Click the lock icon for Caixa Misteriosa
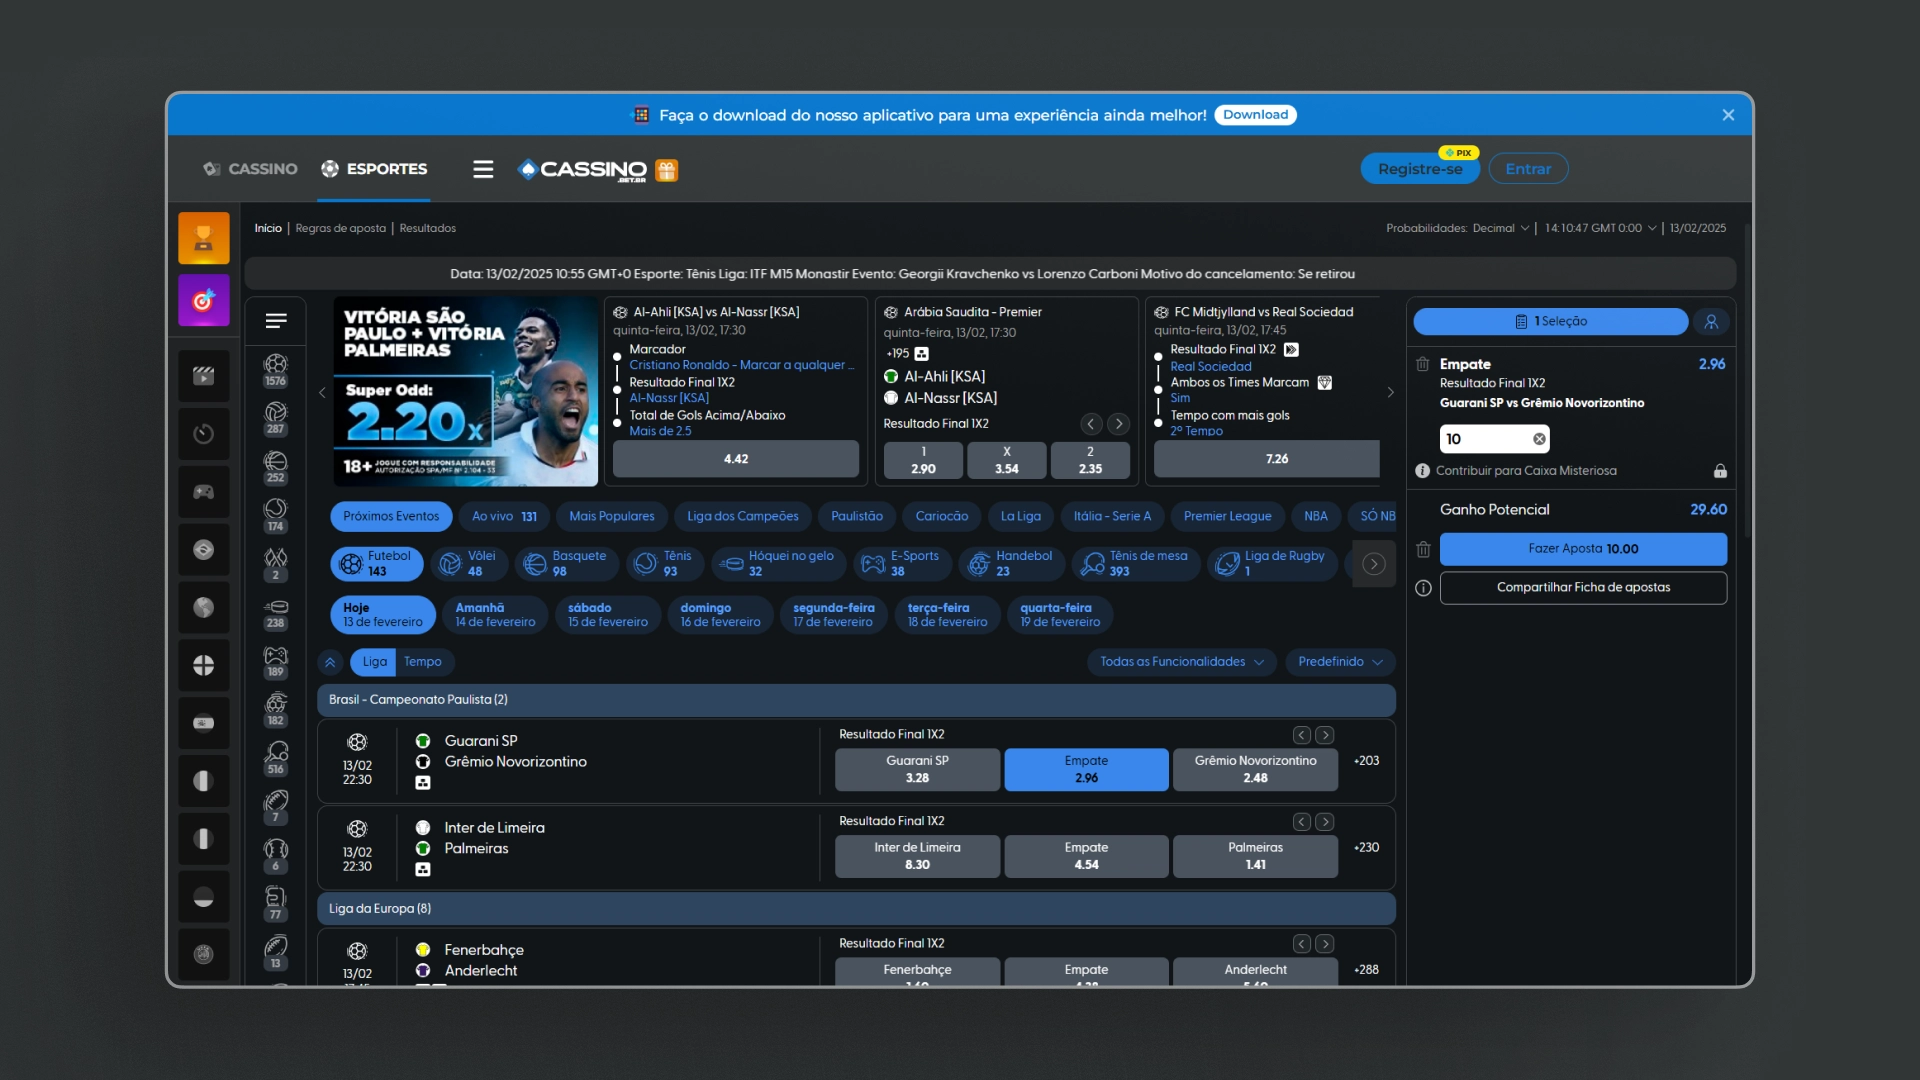Viewport: 1920px width, 1080px height. coord(1720,470)
